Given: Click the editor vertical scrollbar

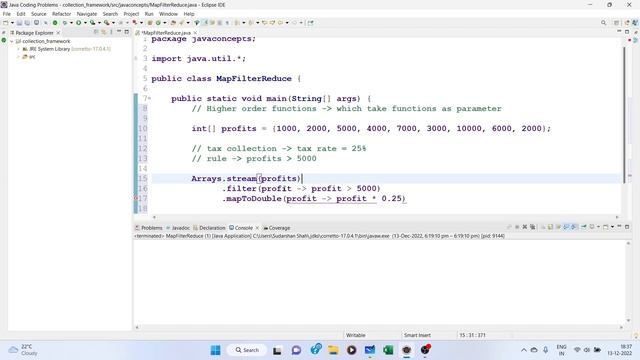Looking at the screenshot, I should point(624,114).
